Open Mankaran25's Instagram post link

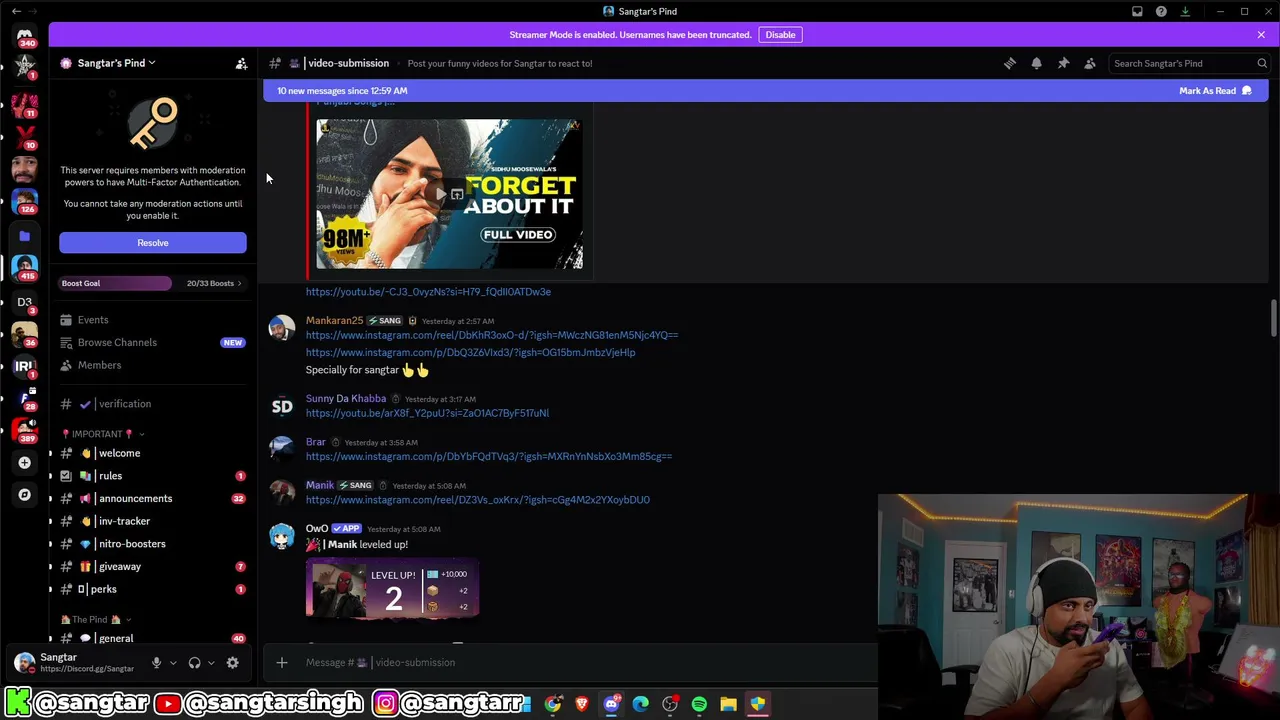coord(470,352)
